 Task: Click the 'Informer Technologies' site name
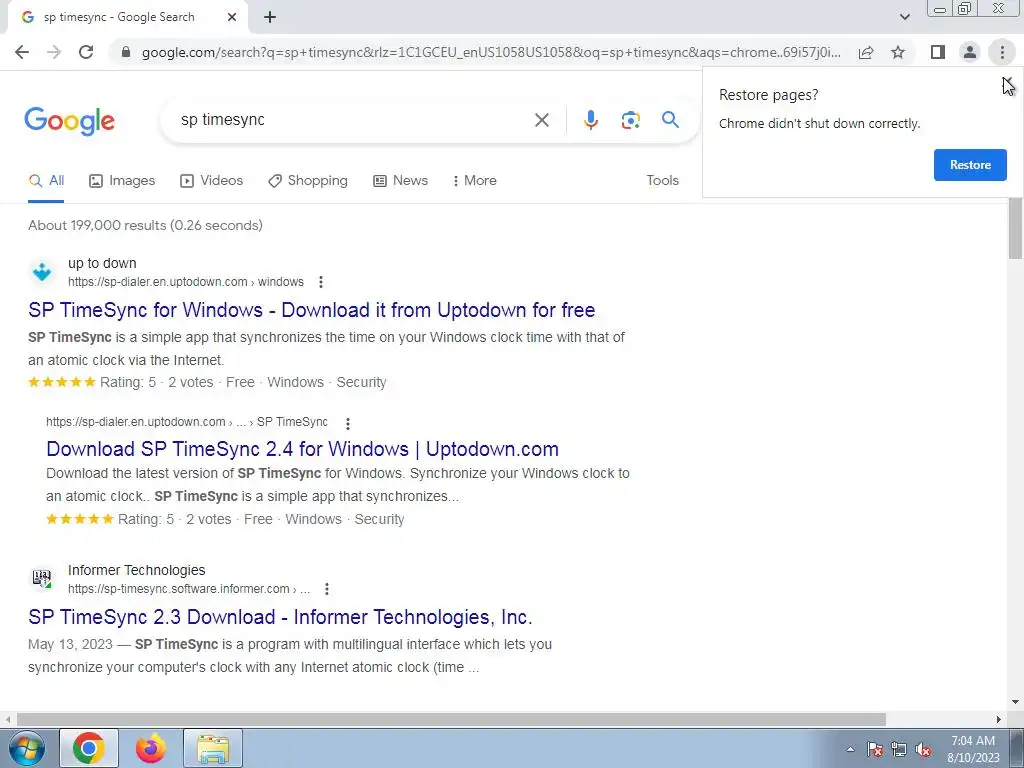(136, 570)
